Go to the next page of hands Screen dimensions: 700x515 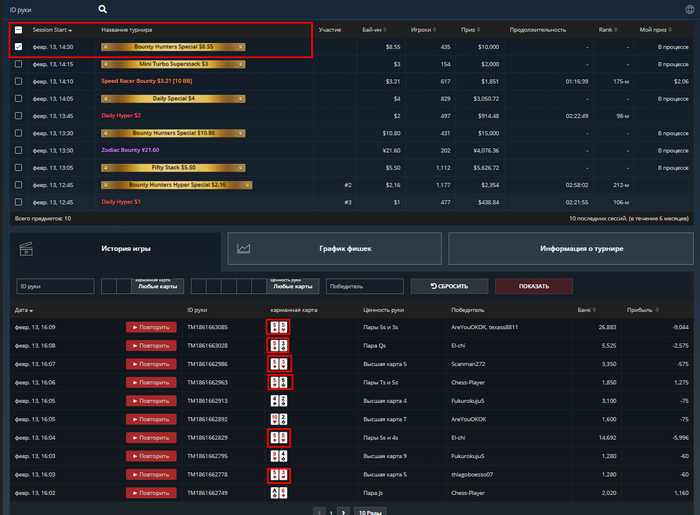[343, 512]
